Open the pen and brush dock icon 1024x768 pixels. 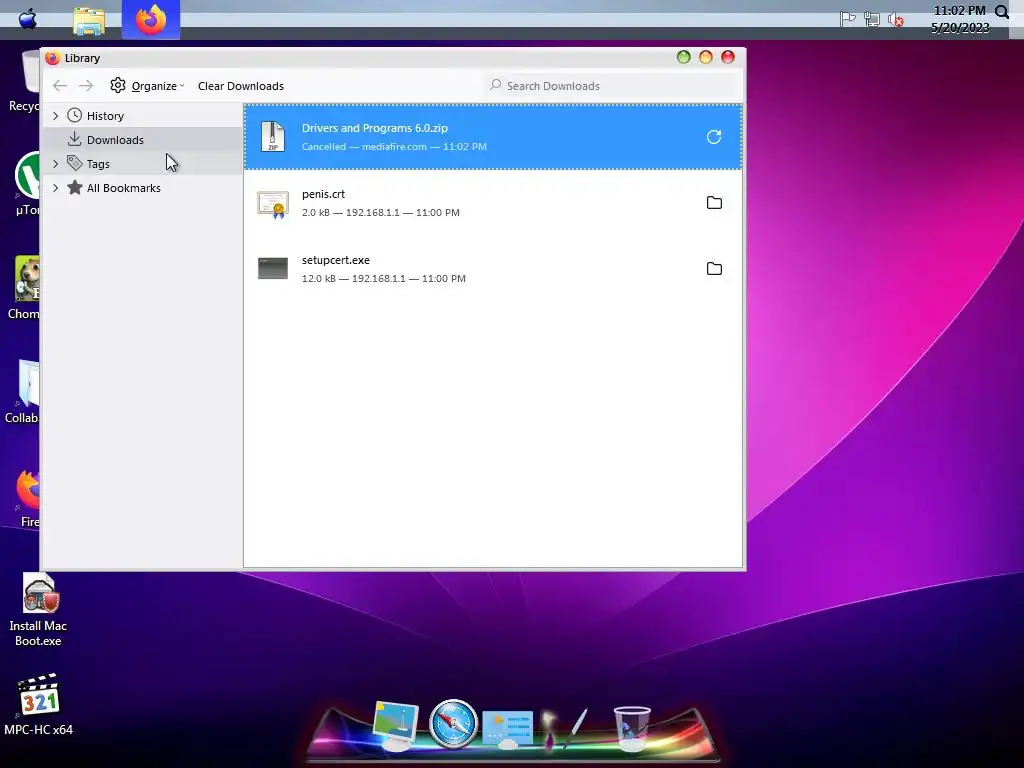pyautogui.click(x=566, y=727)
